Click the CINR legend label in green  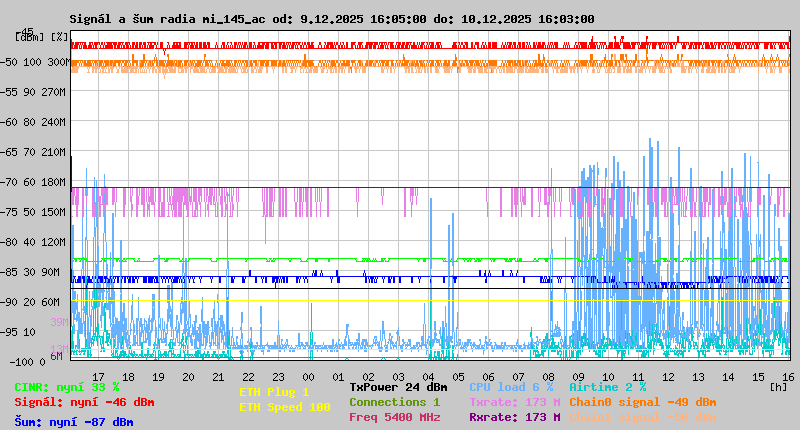(x=66, y=386)
